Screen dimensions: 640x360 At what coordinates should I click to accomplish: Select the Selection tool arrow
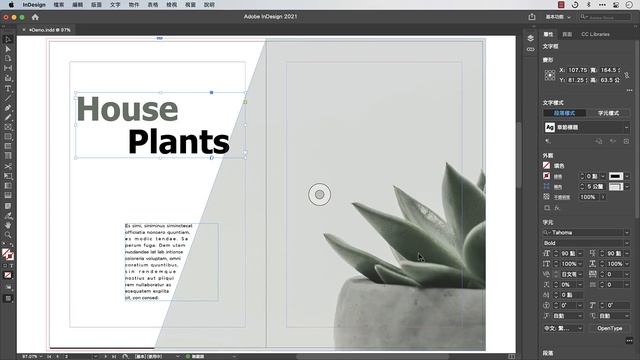pyautogui.click(x=8, y=39)
